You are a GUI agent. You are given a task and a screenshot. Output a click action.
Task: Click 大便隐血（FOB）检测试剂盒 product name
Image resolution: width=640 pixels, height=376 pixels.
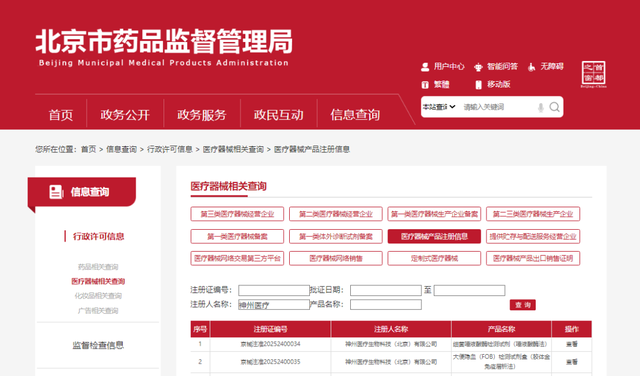click(501, 362)
